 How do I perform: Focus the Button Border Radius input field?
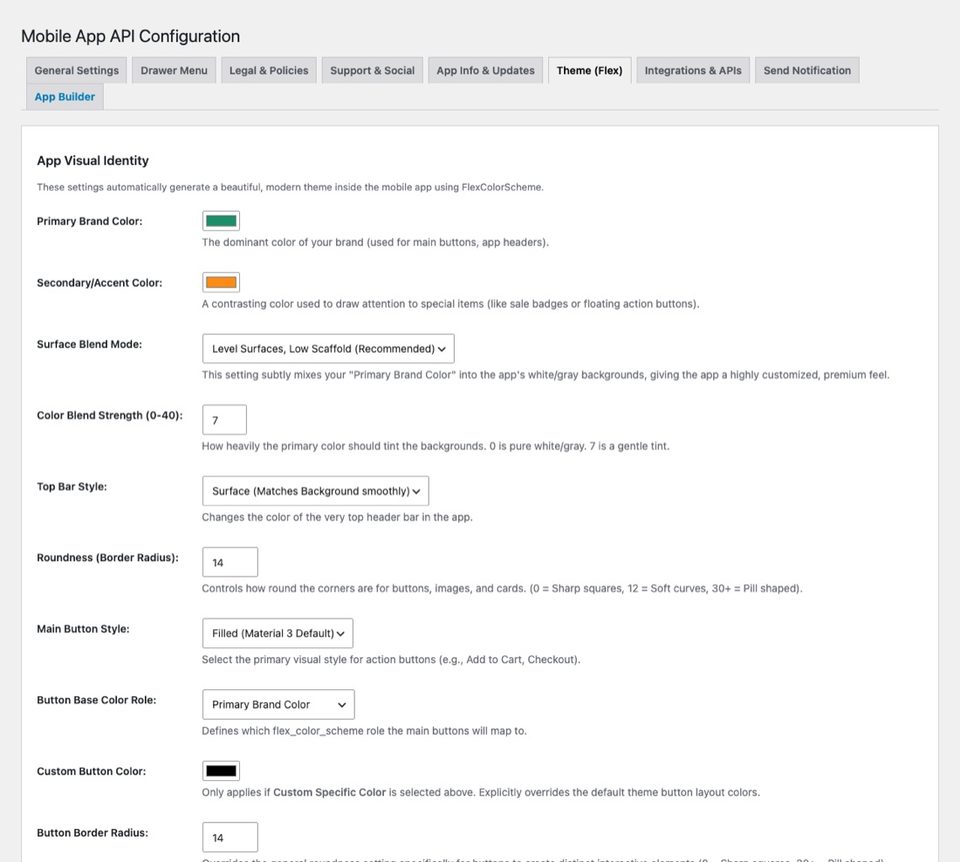click(230, 837)
